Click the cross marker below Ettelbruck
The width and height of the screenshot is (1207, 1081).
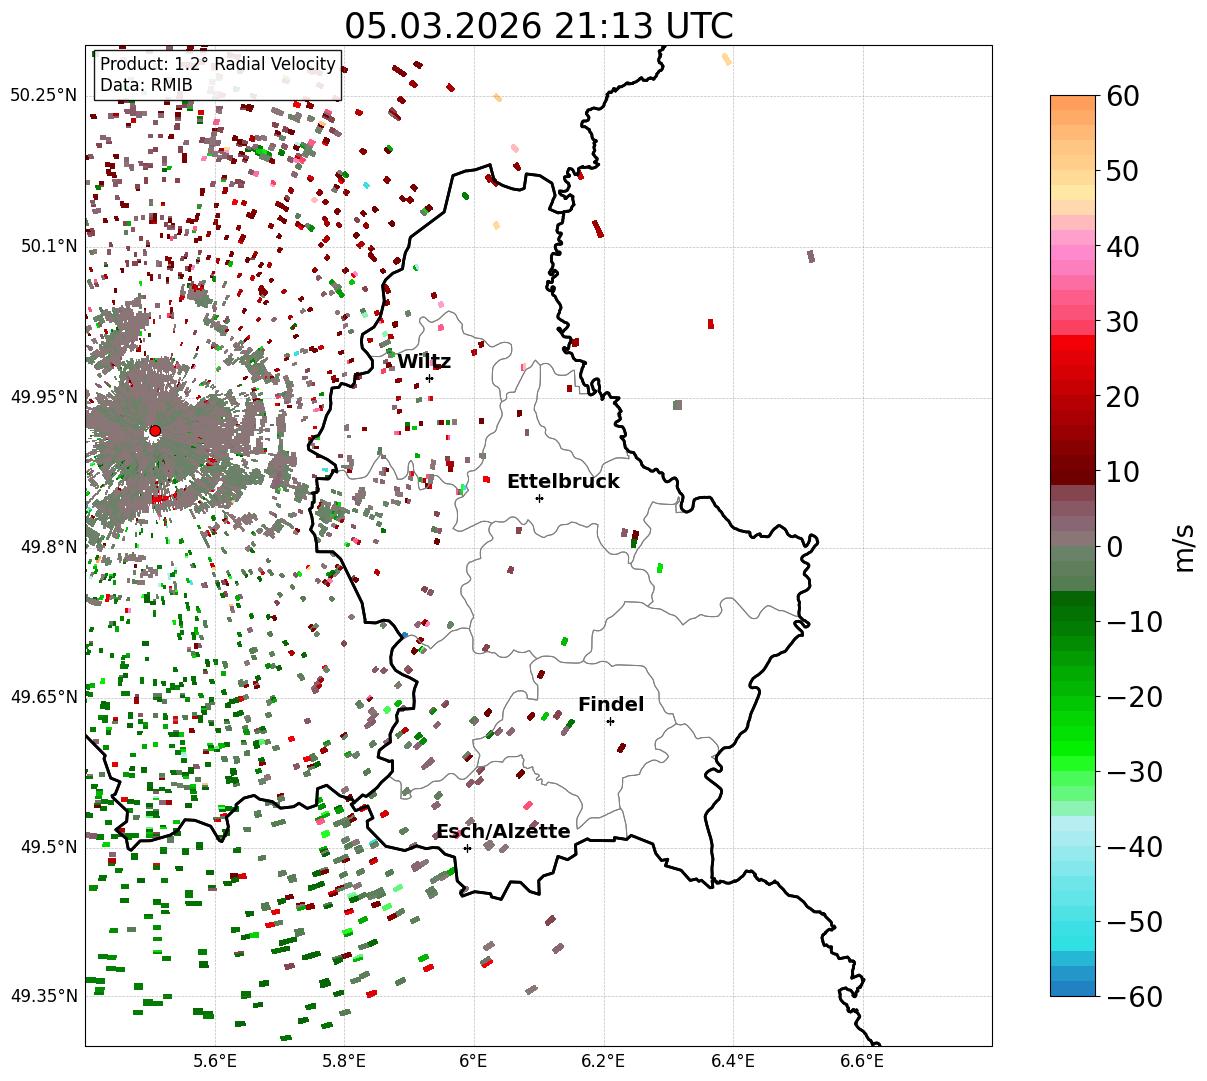[539, 498]
